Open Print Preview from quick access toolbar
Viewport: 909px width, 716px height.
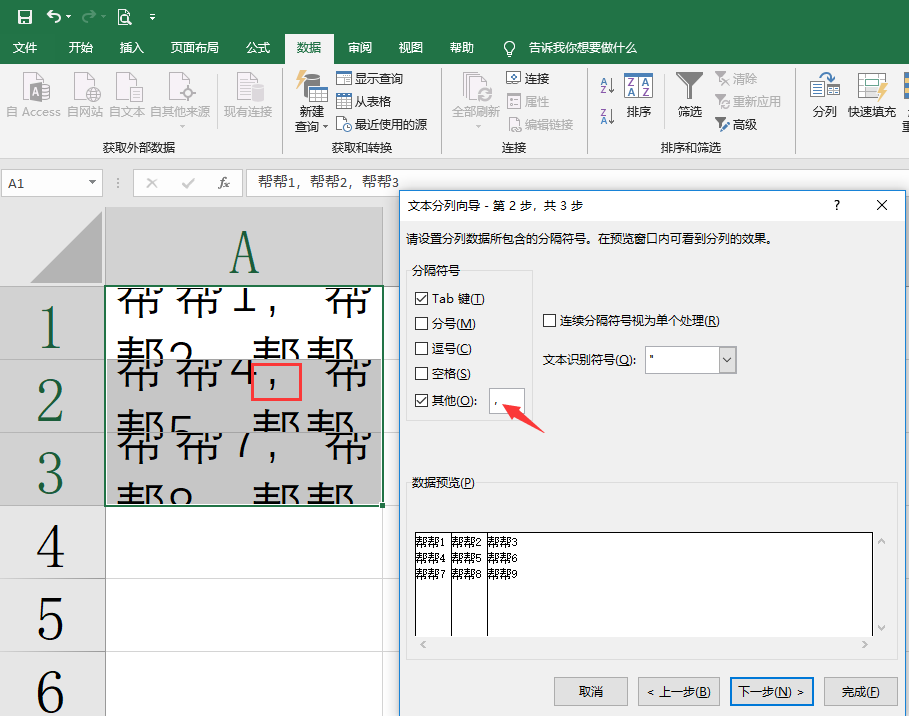(124, 17)
